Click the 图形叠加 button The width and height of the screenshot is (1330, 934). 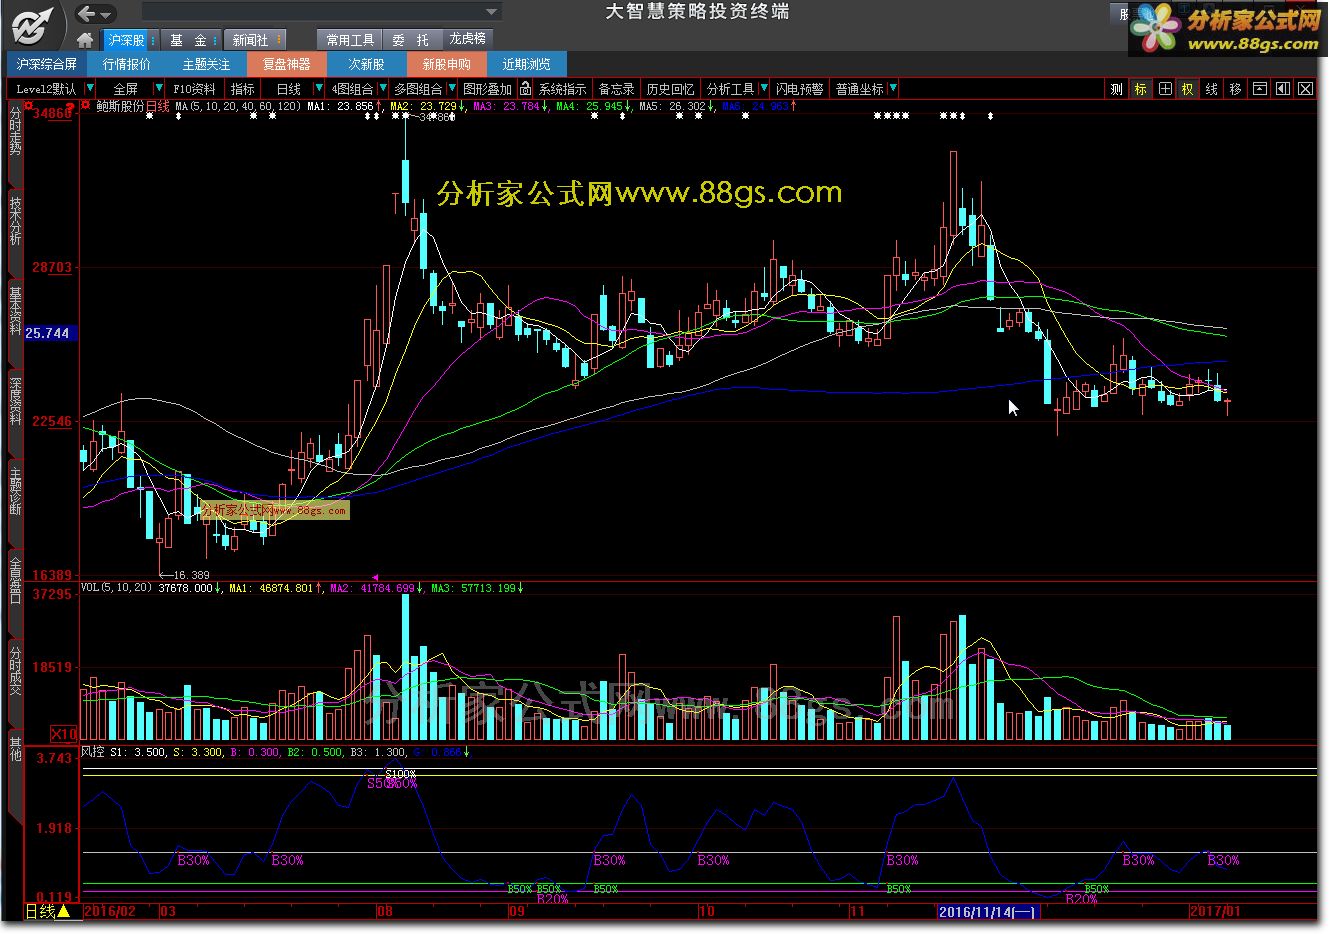pos(487,89)
